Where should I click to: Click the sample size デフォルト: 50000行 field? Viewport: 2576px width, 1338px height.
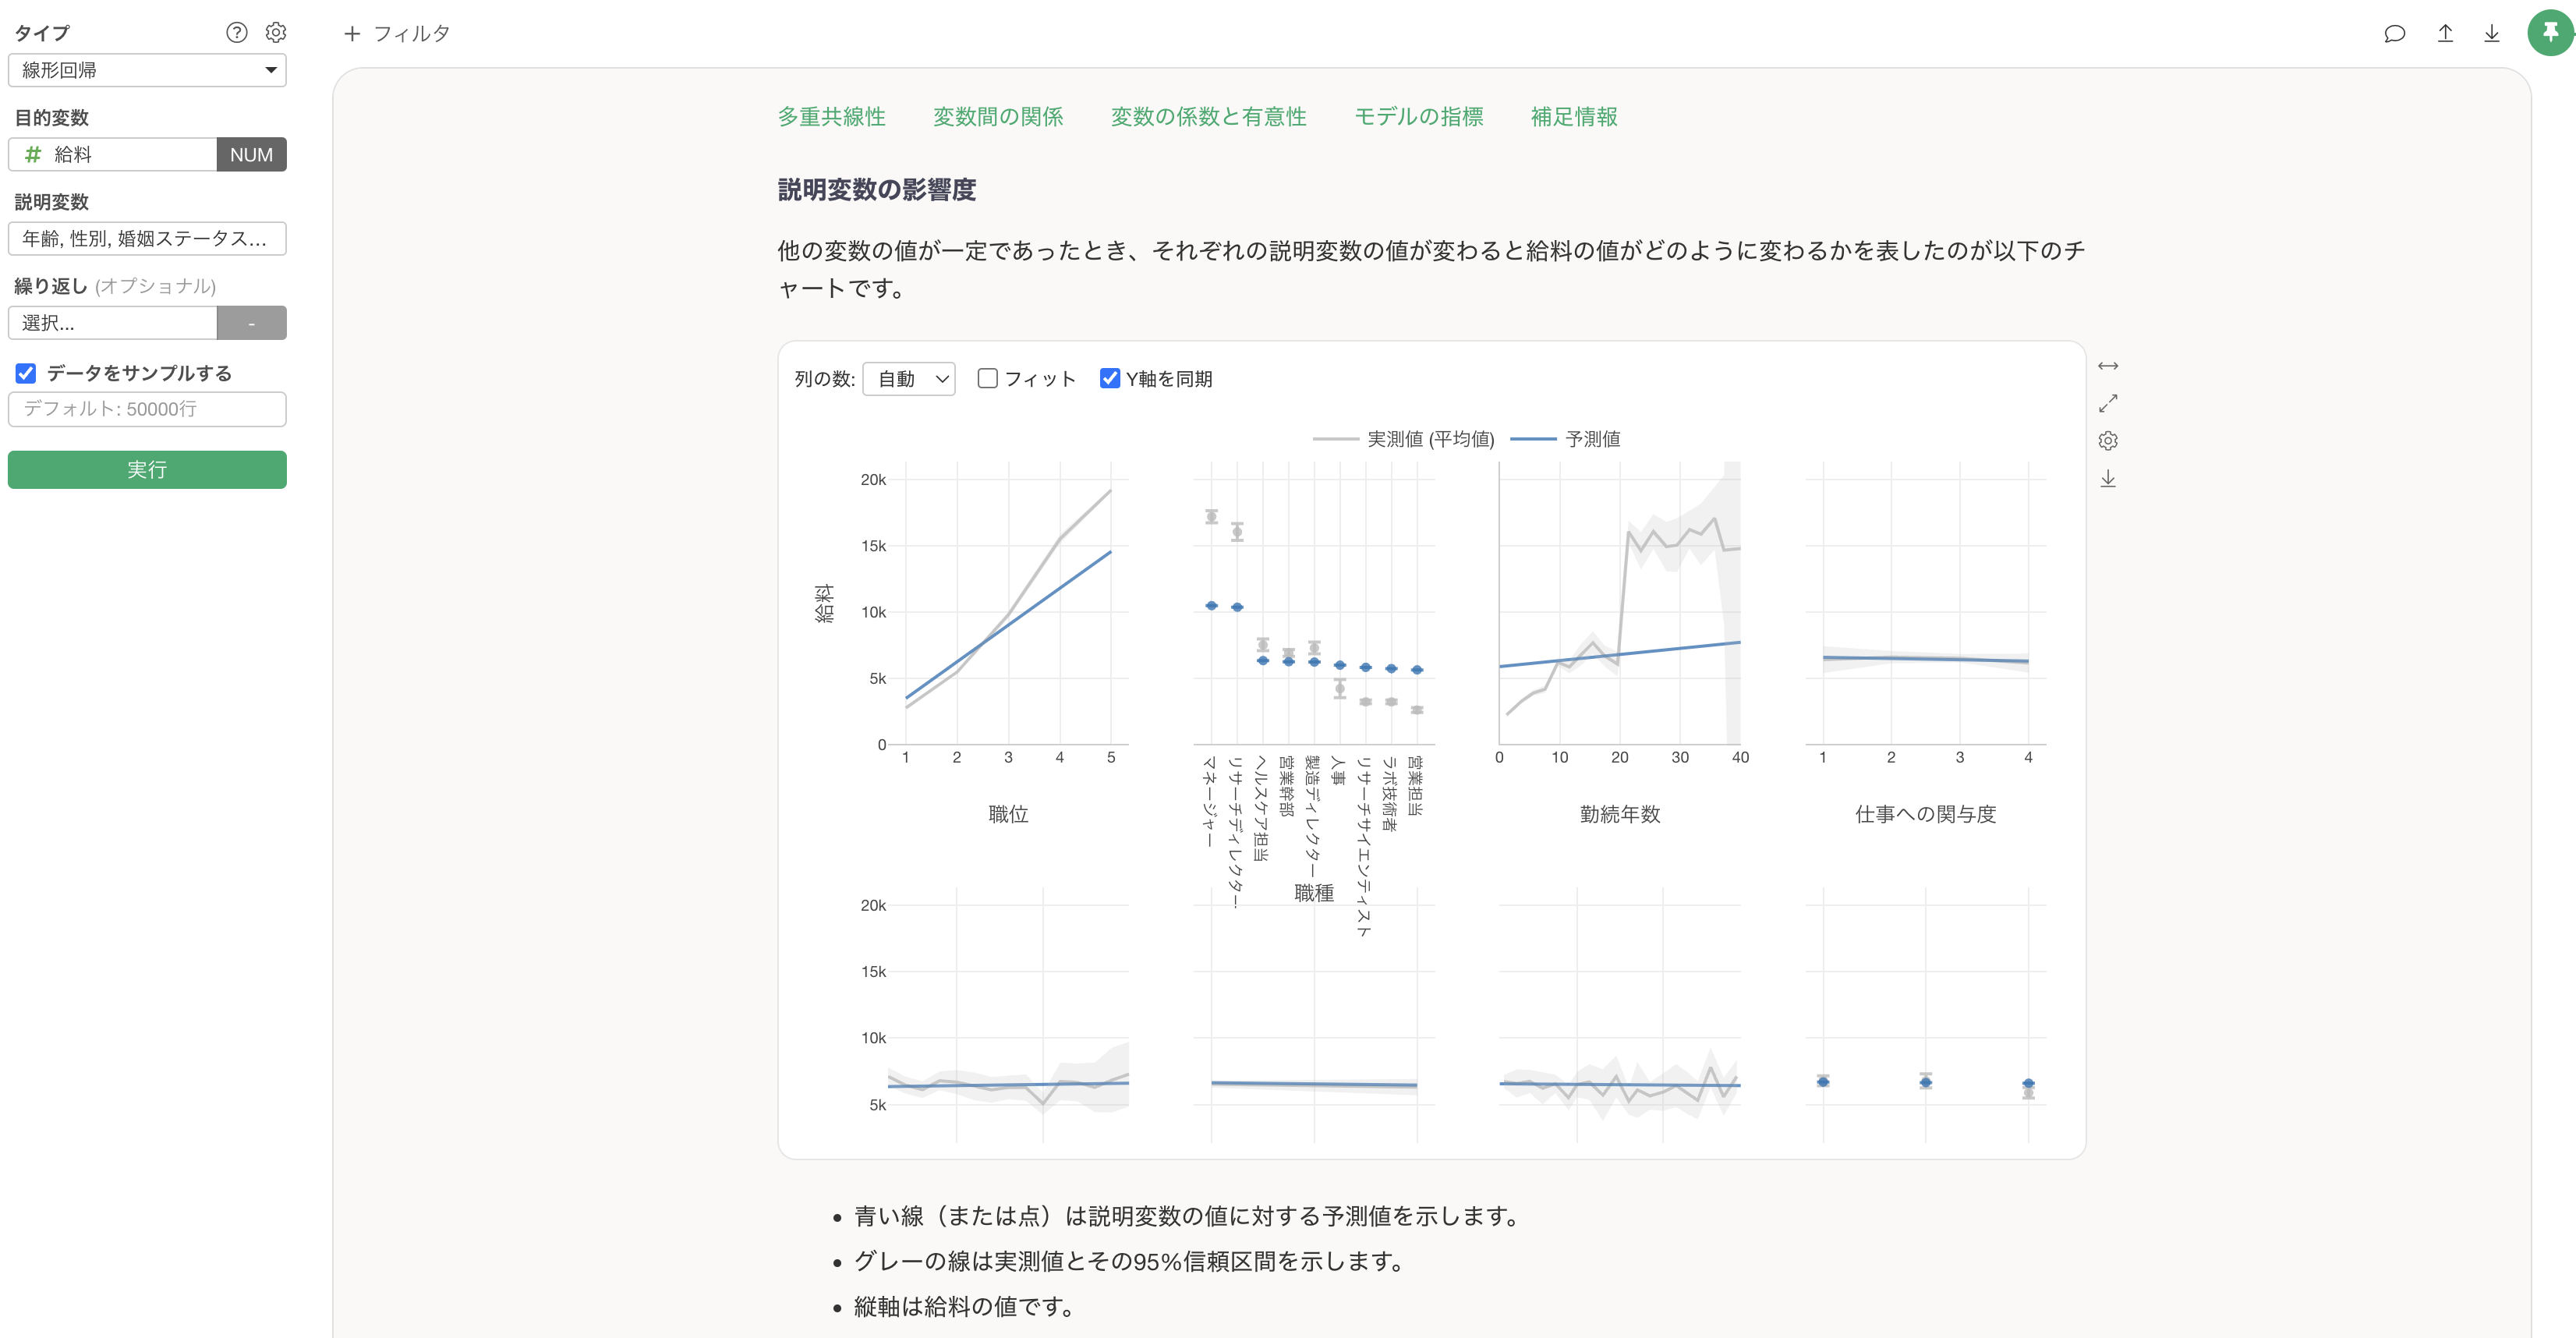(x=147, y=409)
